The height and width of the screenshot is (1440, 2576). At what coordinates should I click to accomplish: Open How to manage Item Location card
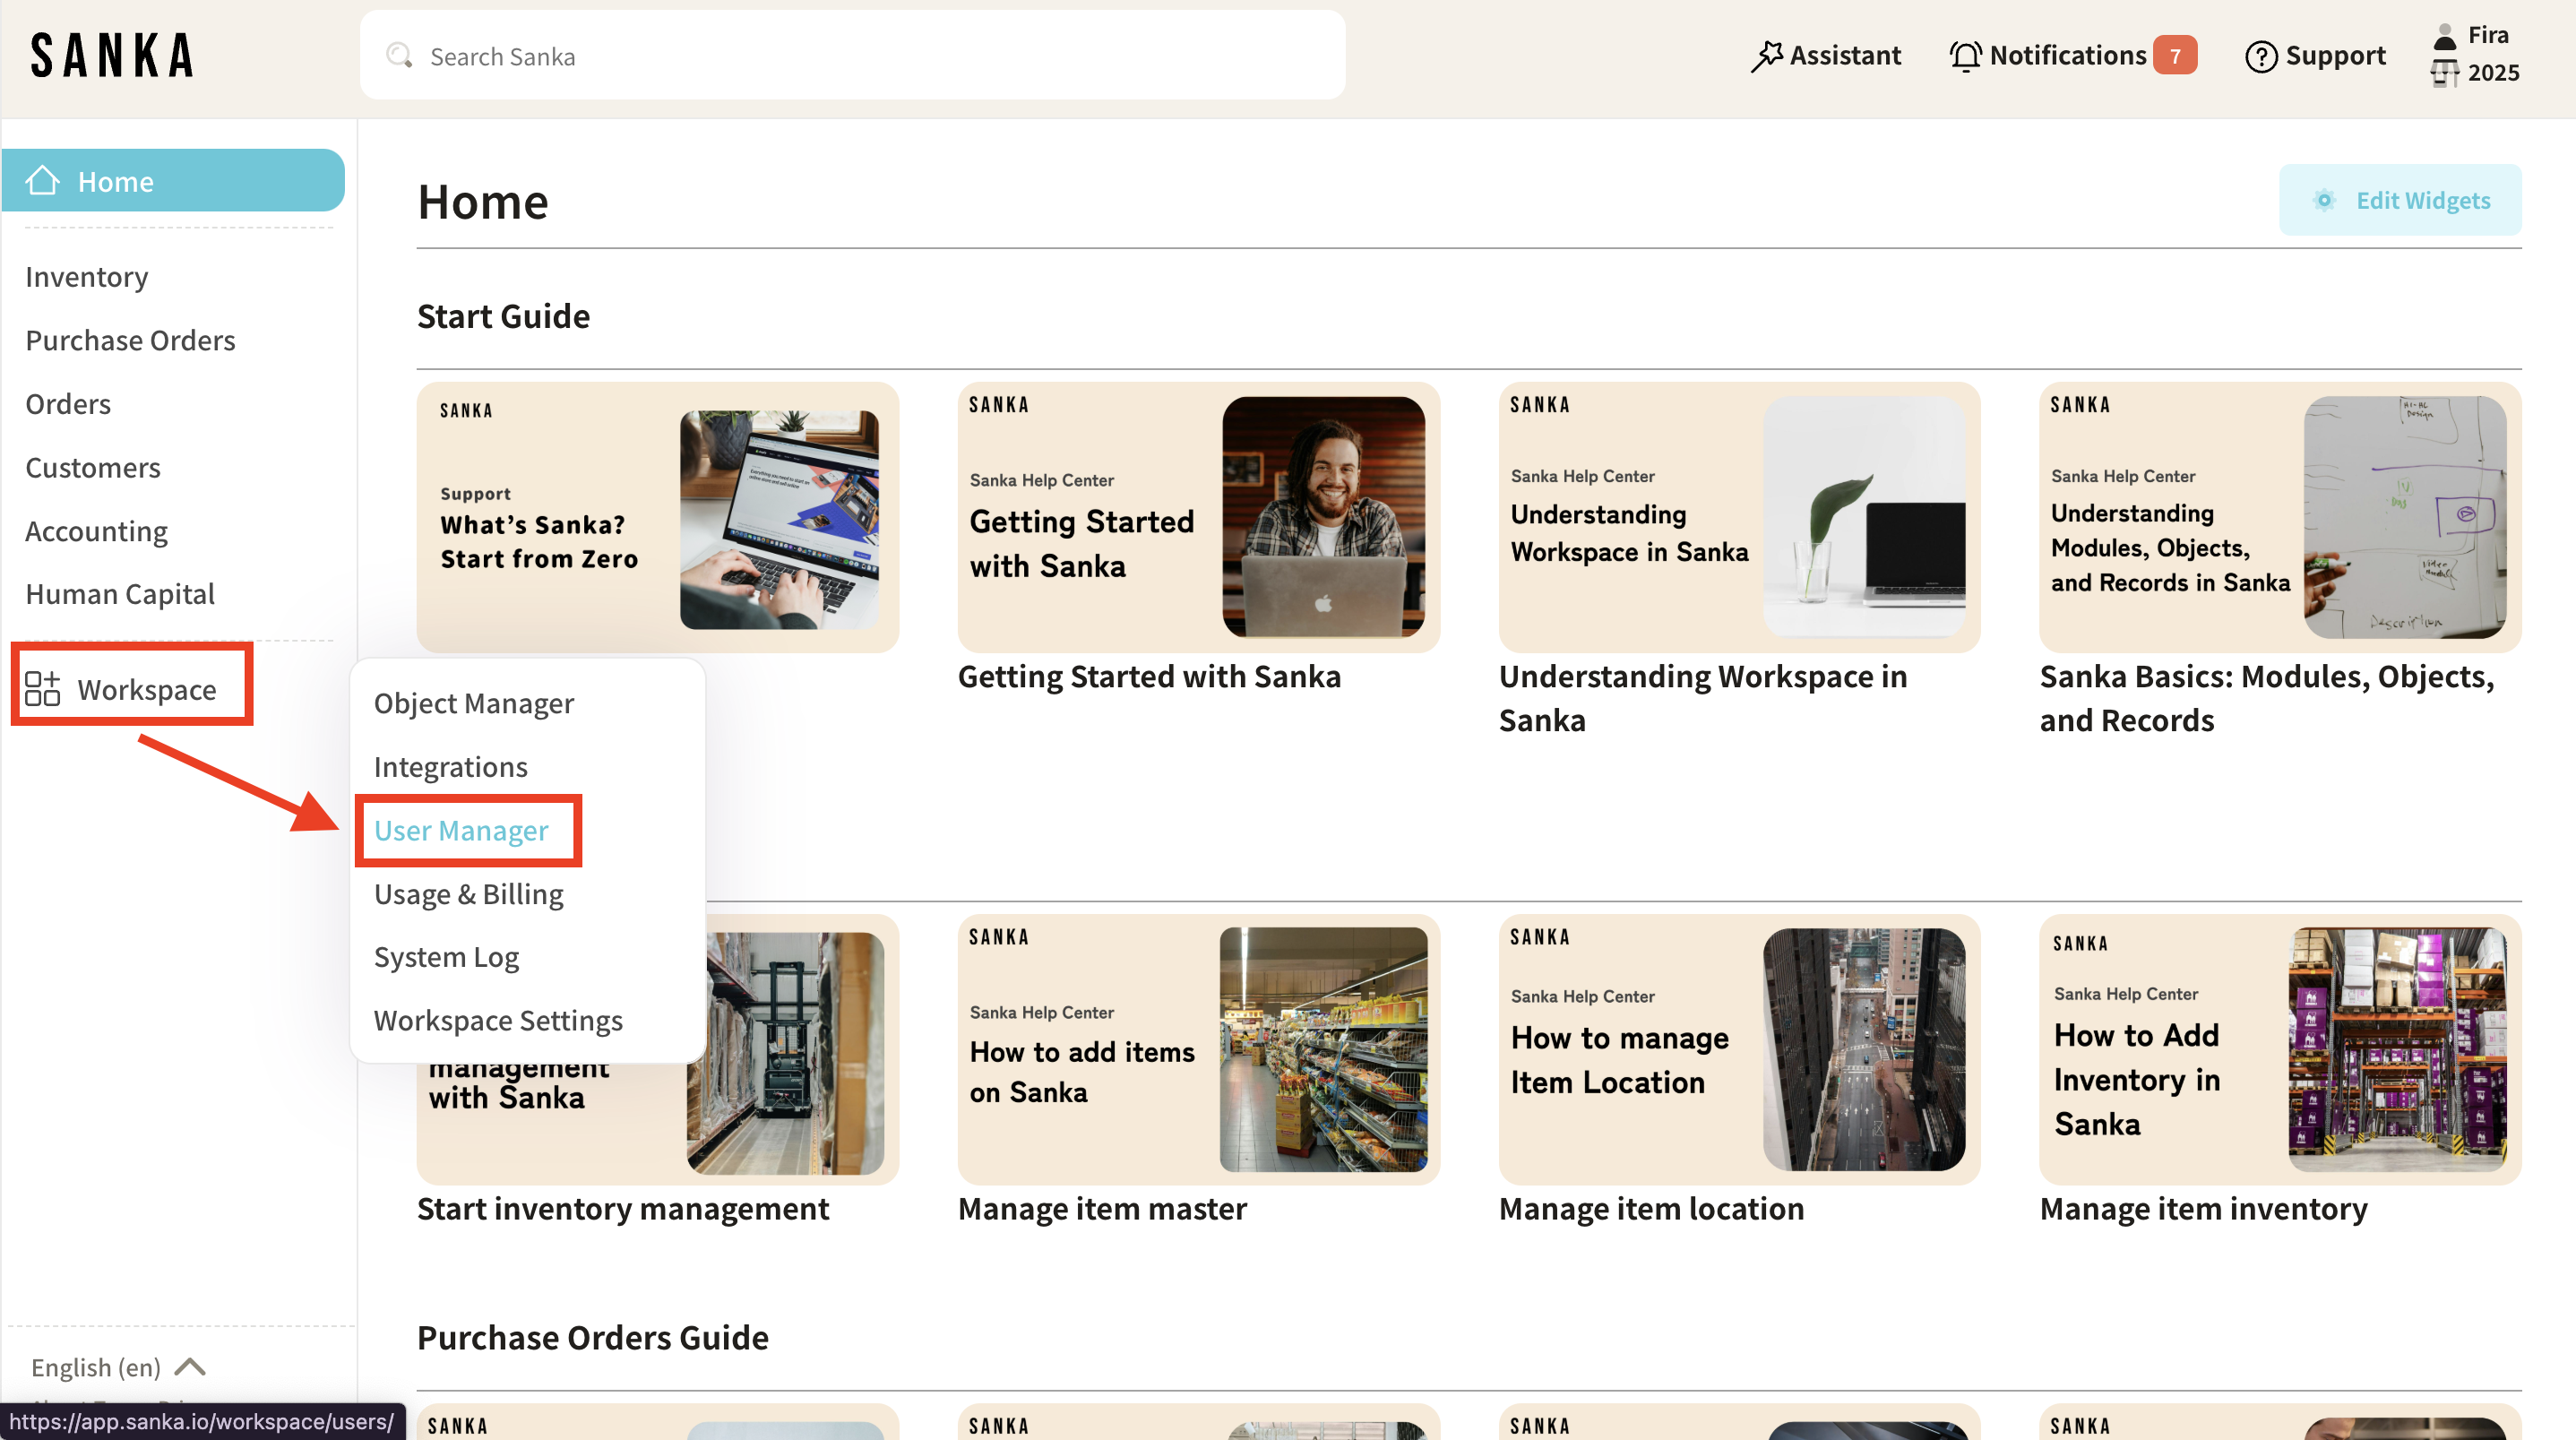point(1738,1049)
